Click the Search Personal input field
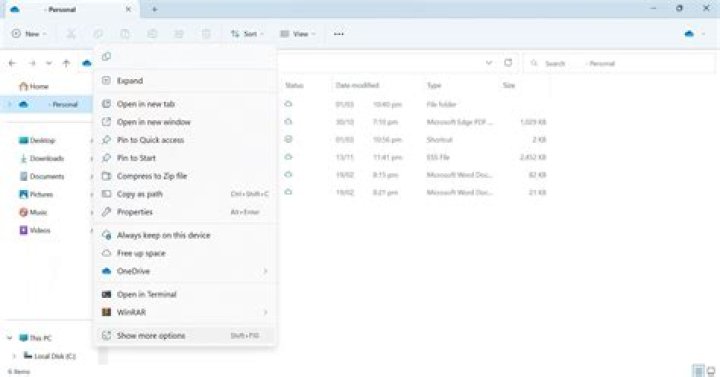The width and height of the screenshot is (720, 377). [620, 63]
